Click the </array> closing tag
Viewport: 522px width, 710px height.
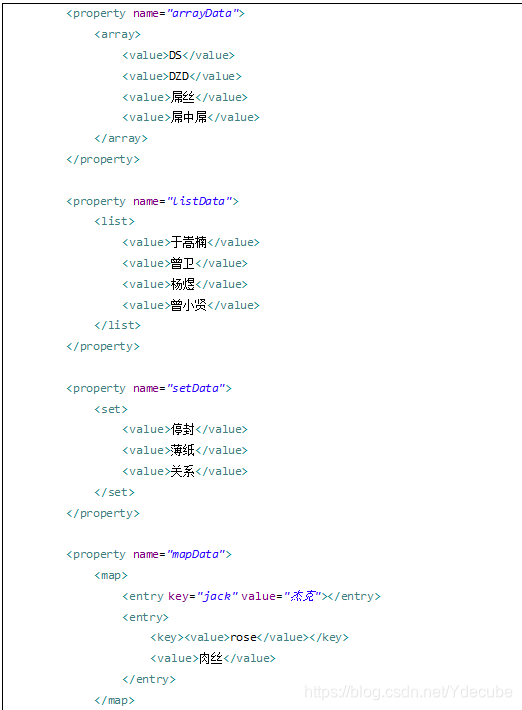coord(121,138)
